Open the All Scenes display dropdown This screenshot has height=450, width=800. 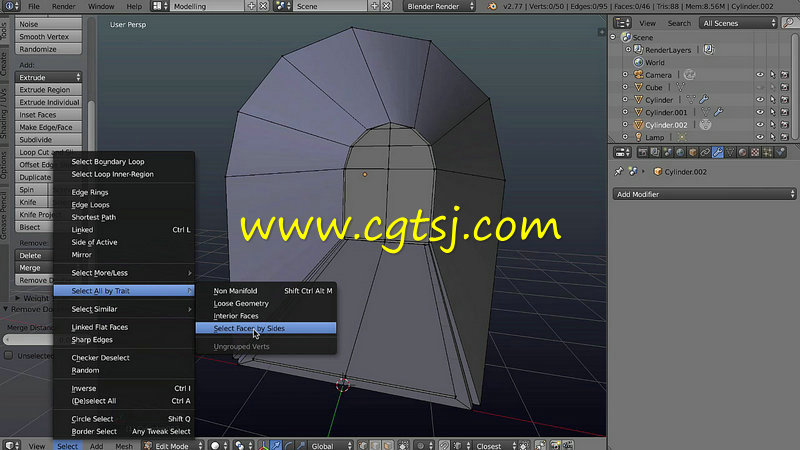click(x=738, y=22)
